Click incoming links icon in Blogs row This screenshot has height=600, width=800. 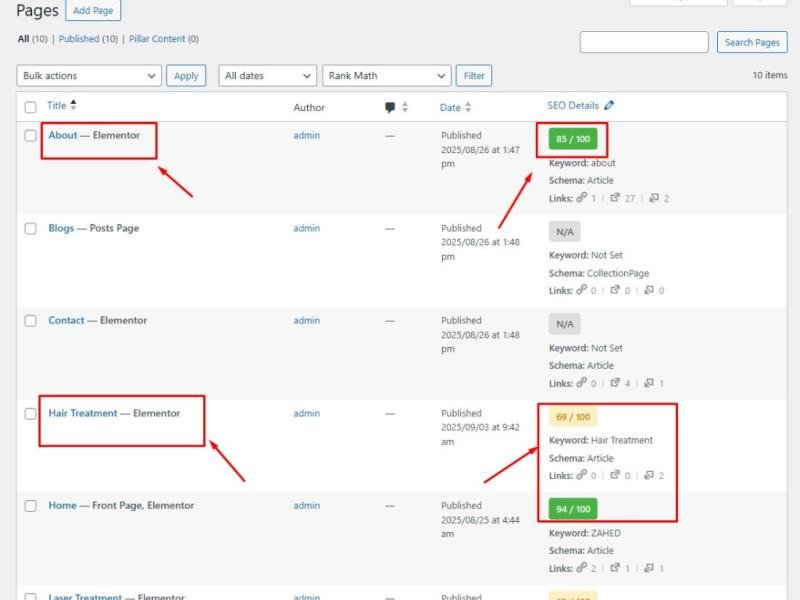pyautogui.click(x=649, y=290)
